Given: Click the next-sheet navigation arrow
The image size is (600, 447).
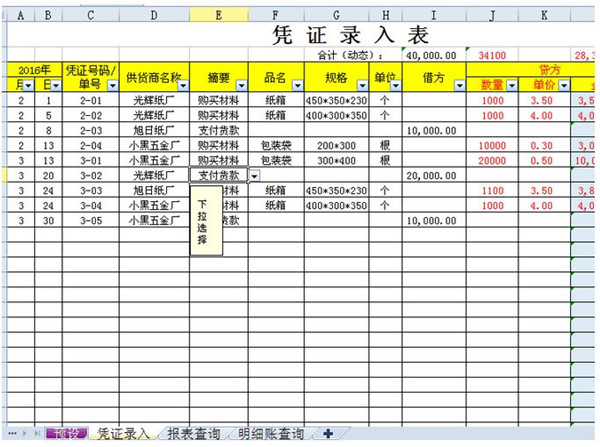Looking at the screenshot, I should (x=24, y=434).
